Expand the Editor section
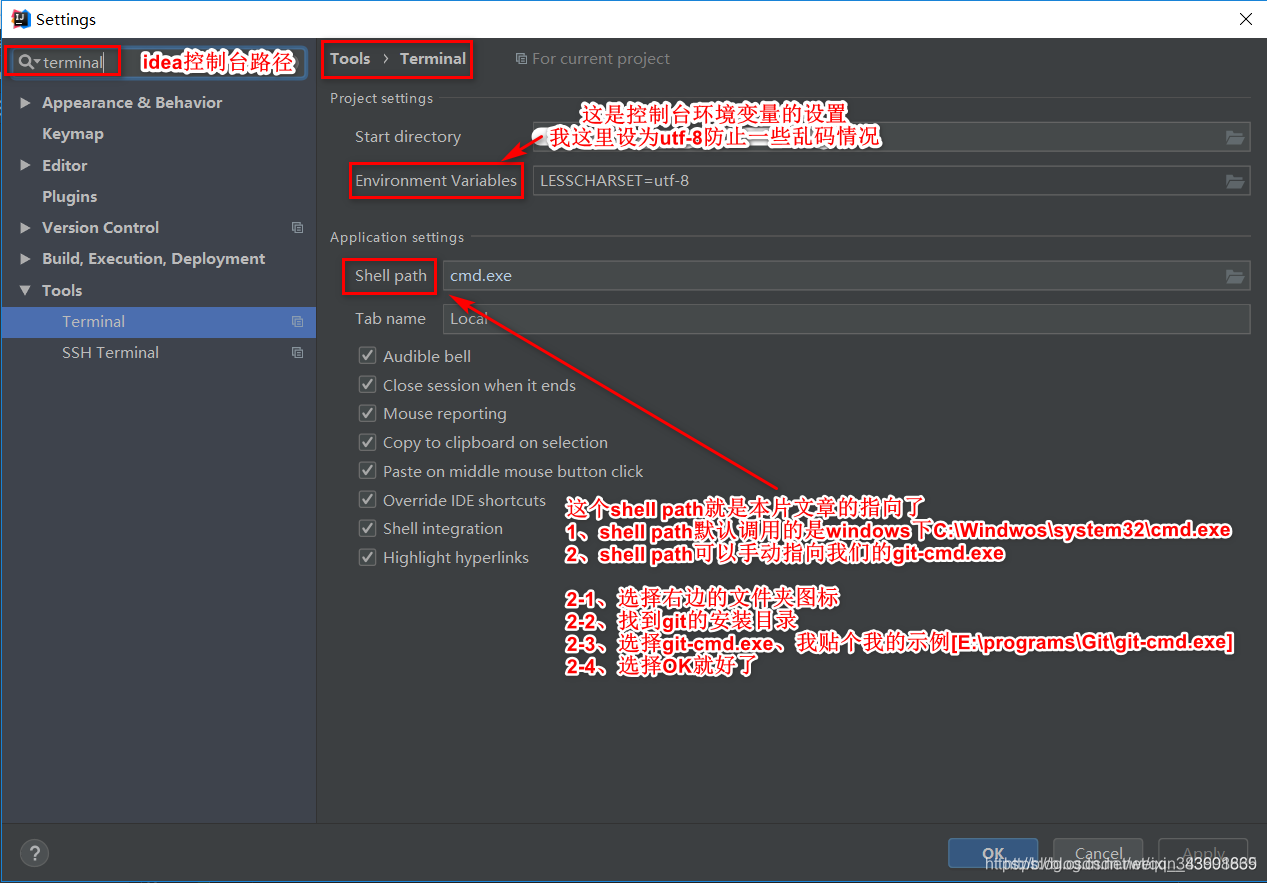 click(x=25, y=166)
